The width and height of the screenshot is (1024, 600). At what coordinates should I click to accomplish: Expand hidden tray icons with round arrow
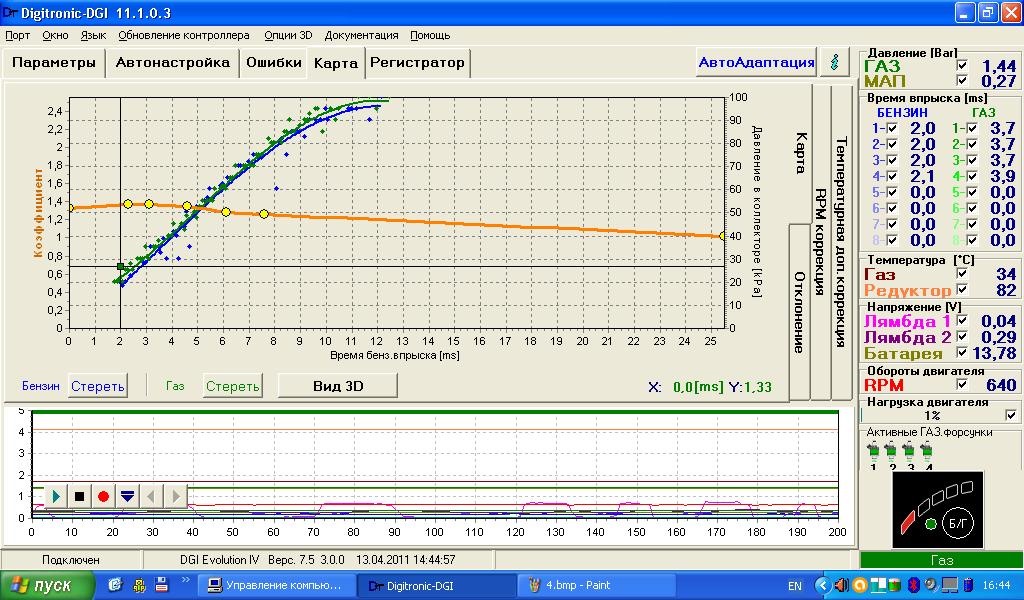(x=823, y=585)
